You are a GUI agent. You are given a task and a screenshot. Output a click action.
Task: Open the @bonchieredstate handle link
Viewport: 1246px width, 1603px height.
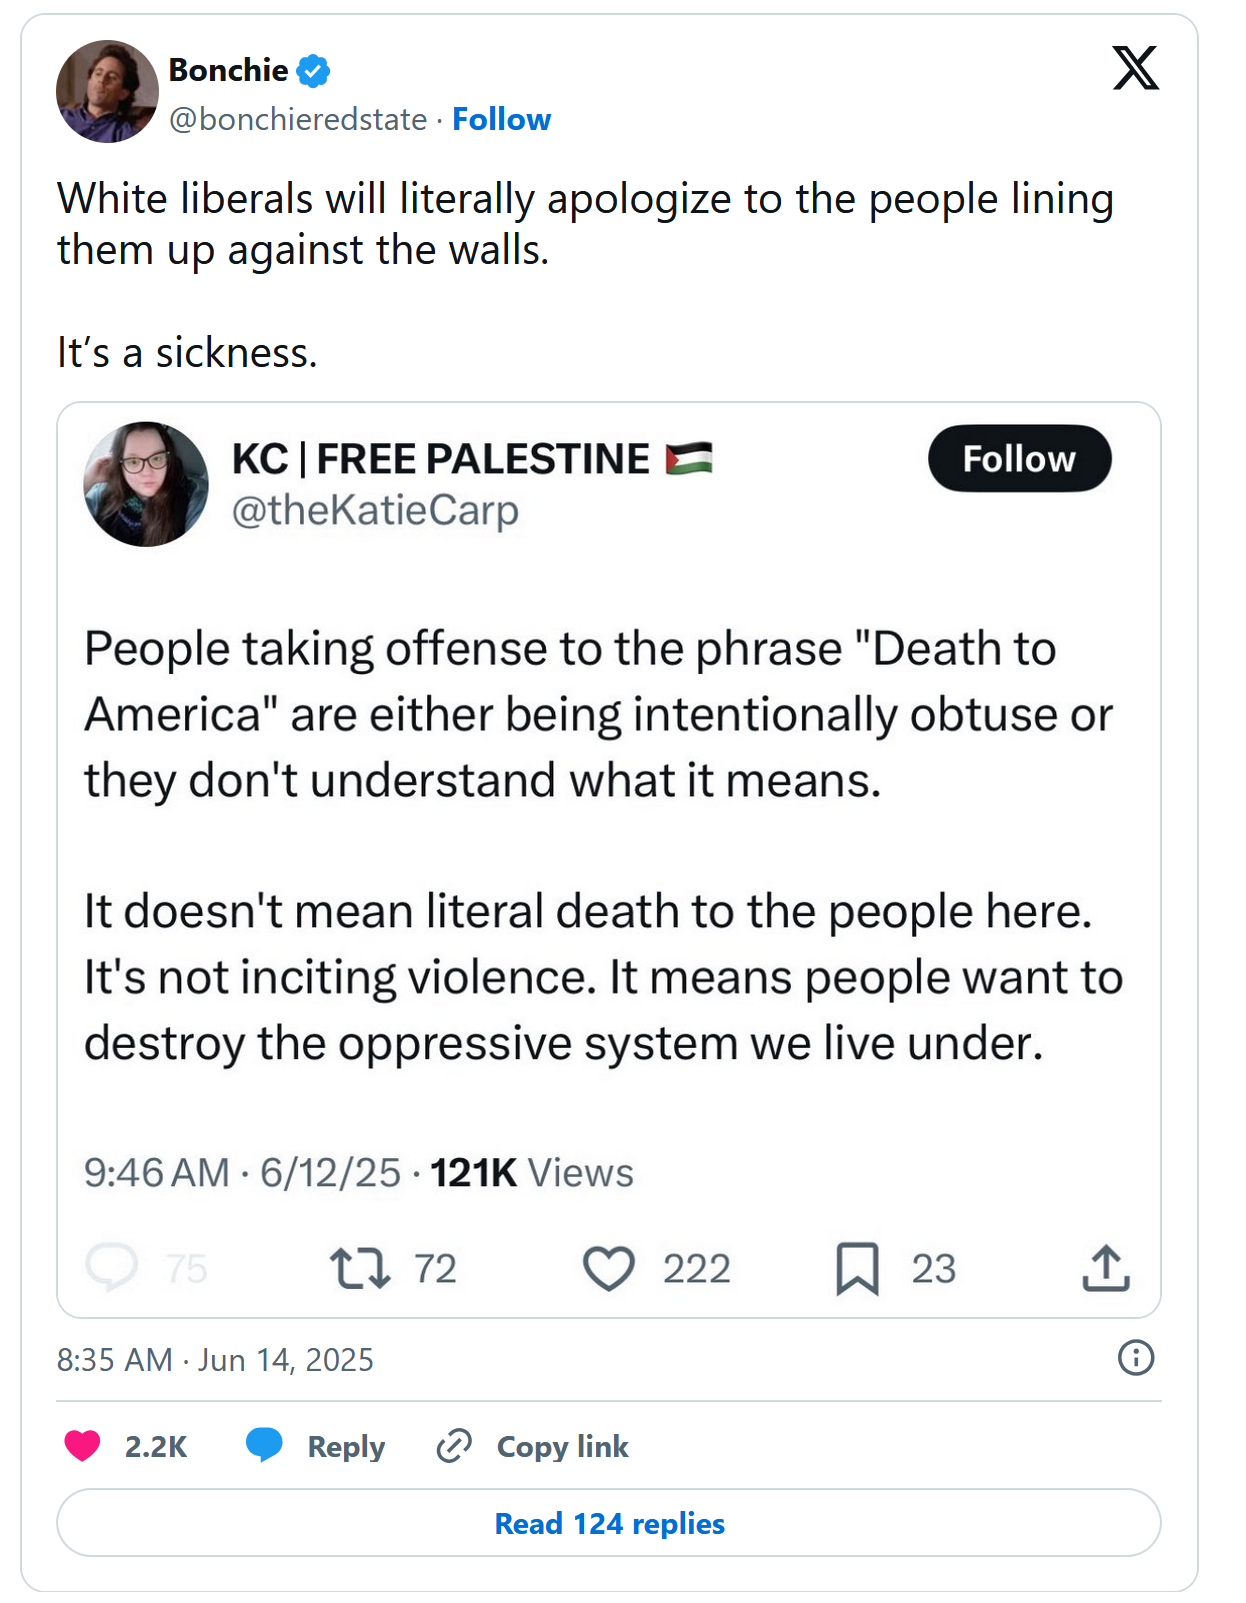[298, 119]
